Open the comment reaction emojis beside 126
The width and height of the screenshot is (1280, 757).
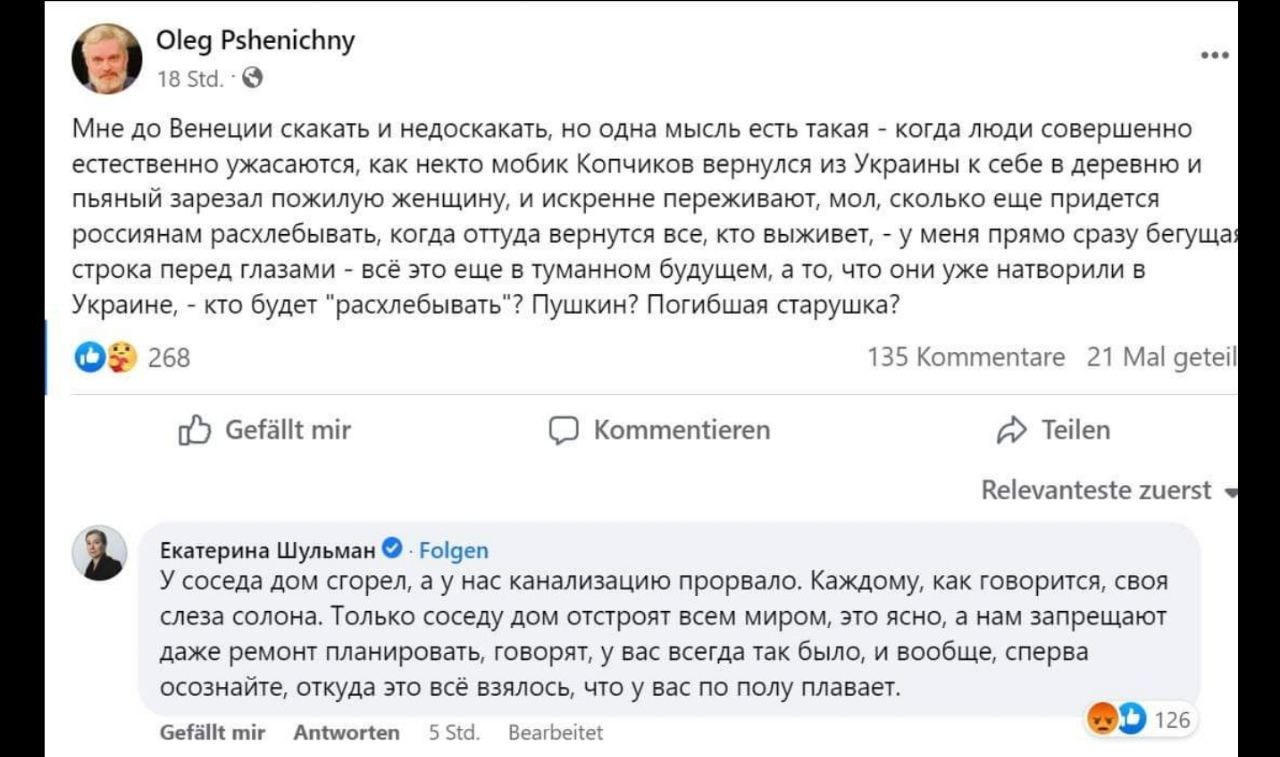tap(1116, 718)
